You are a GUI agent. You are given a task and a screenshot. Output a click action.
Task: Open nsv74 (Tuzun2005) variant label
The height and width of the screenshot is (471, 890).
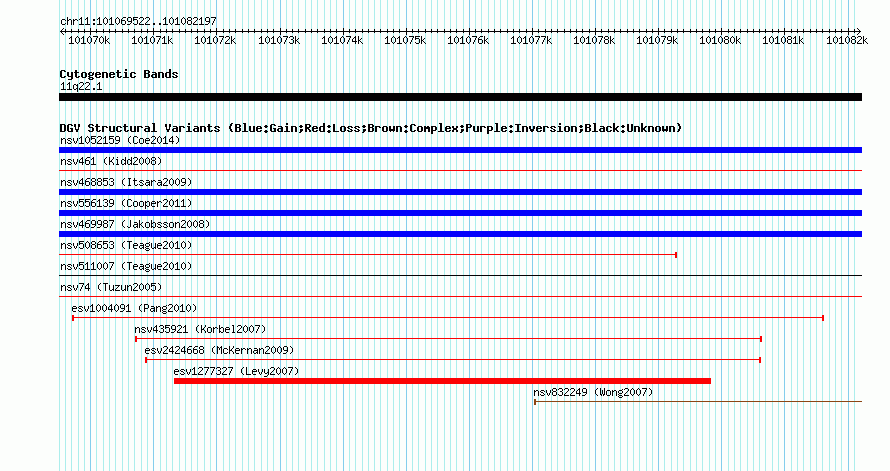coord(111,287)
